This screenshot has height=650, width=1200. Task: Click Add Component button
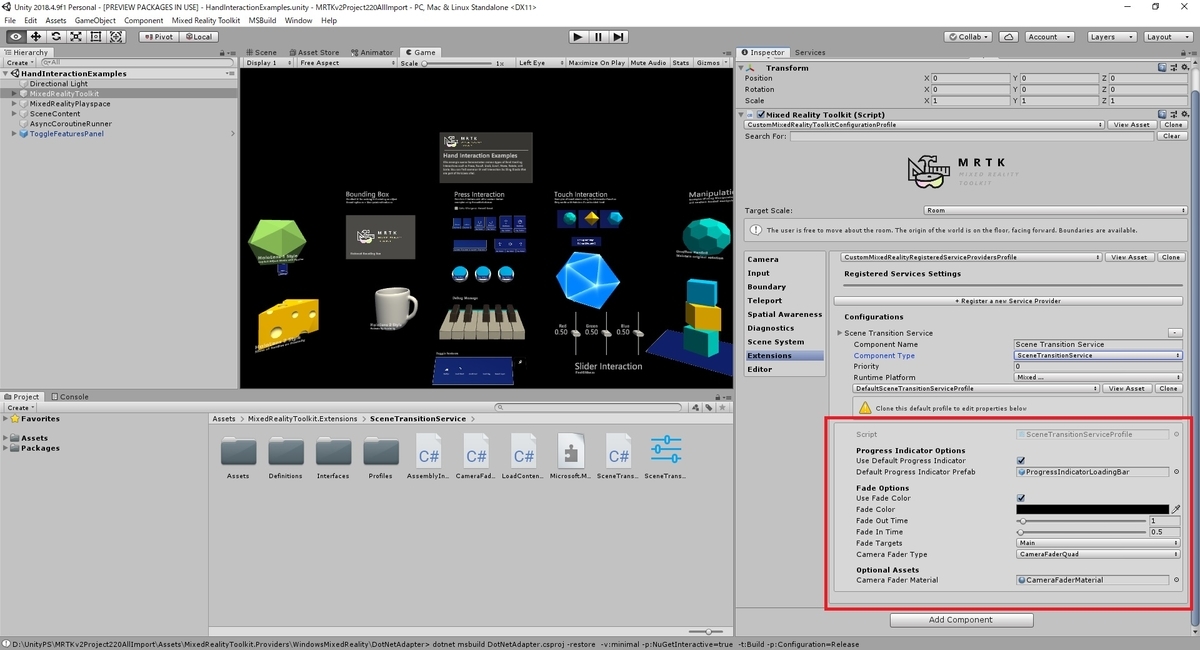961,619
